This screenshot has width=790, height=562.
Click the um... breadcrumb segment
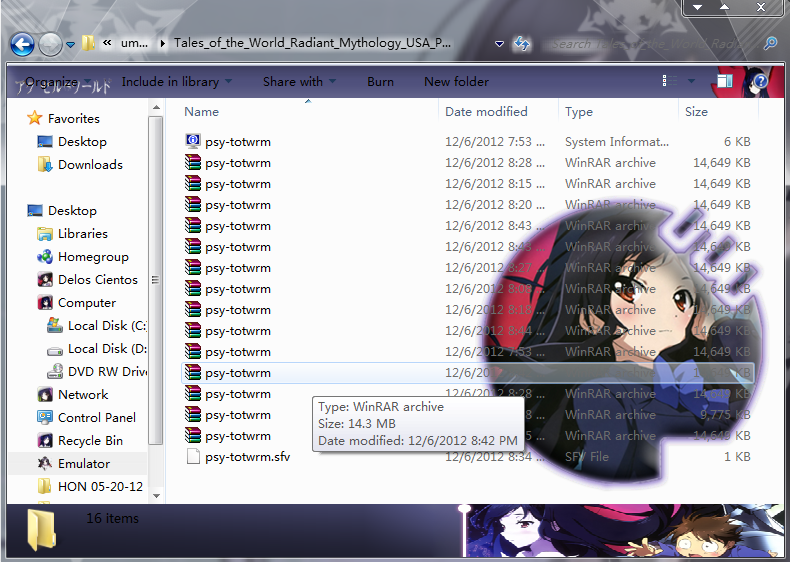134,43
